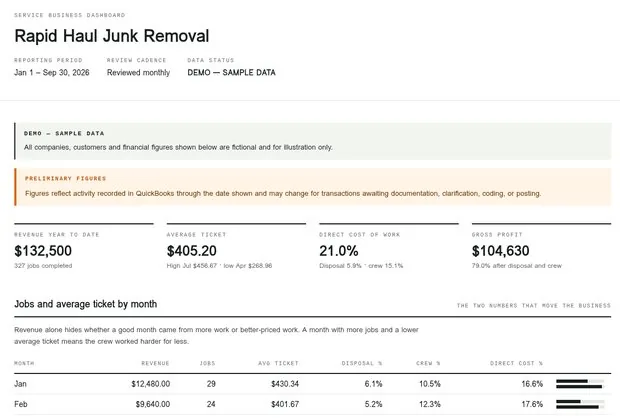
Task: Click the 'Feb' month cell
Action: (x=21, y=404)
